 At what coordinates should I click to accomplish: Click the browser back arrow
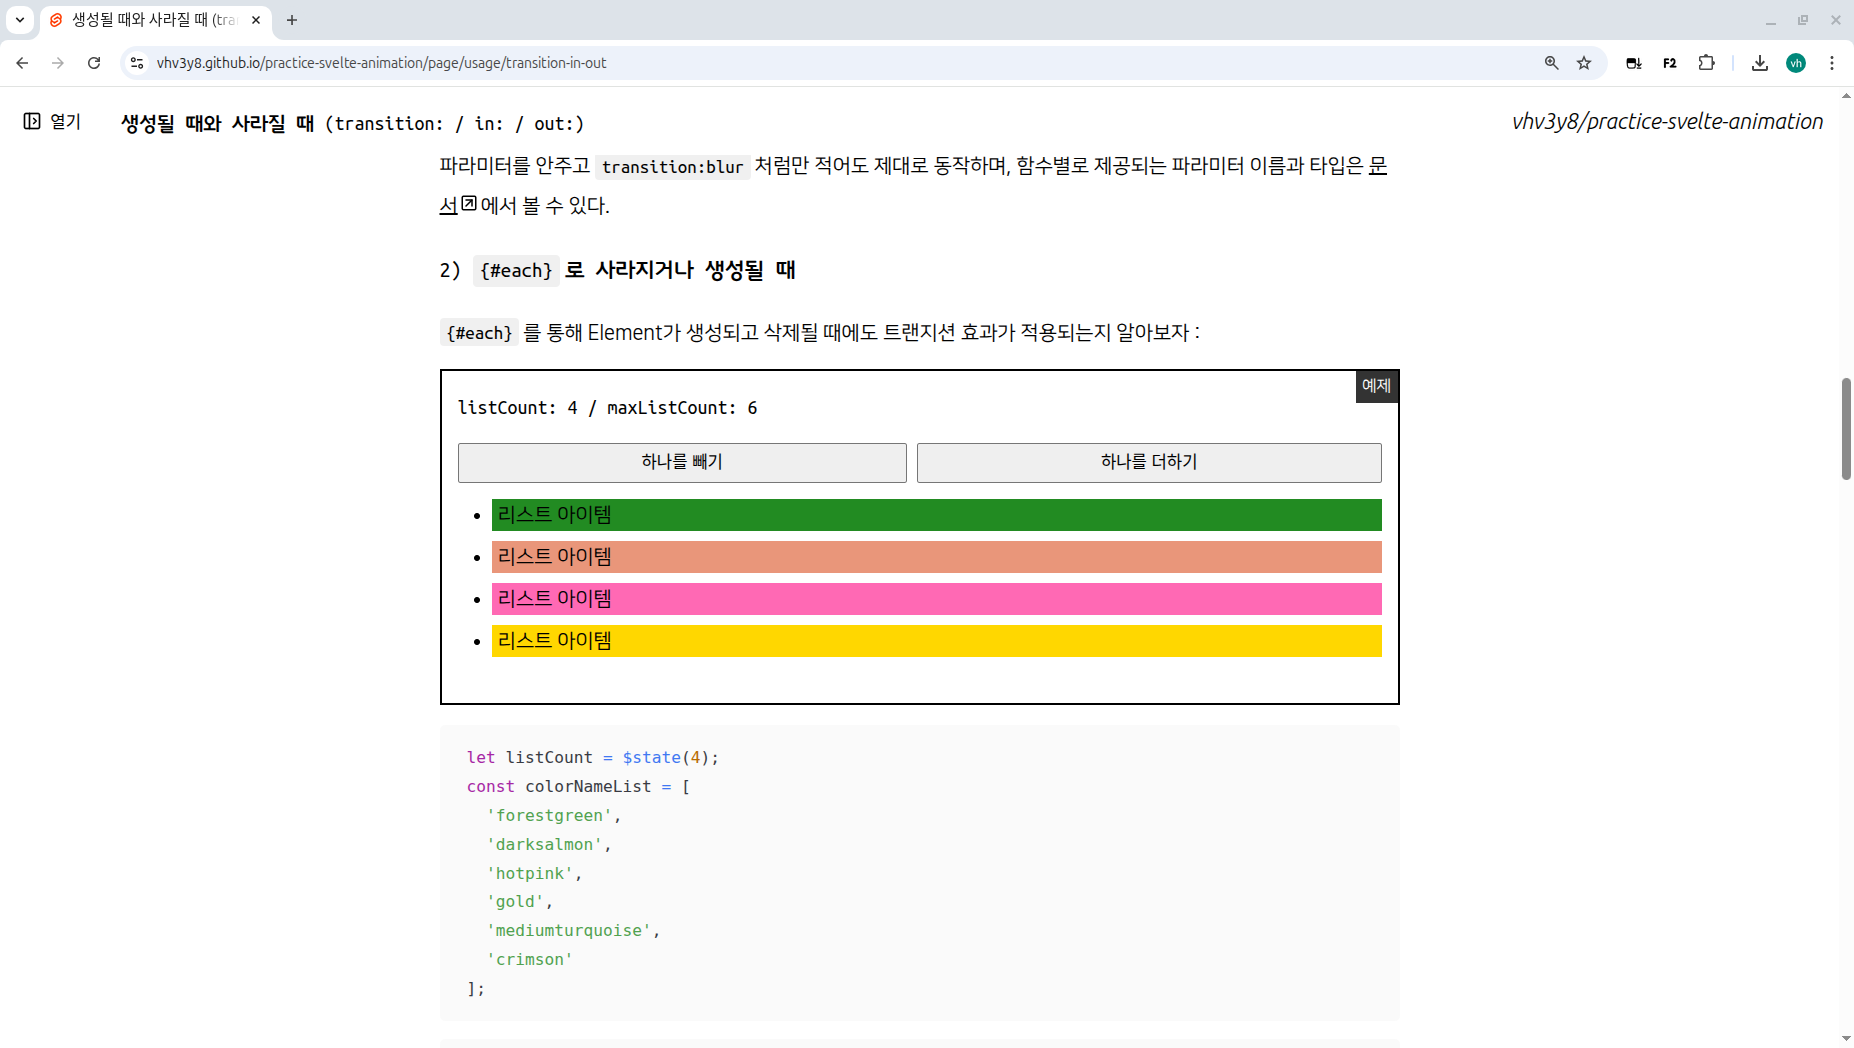coord(22,63)
